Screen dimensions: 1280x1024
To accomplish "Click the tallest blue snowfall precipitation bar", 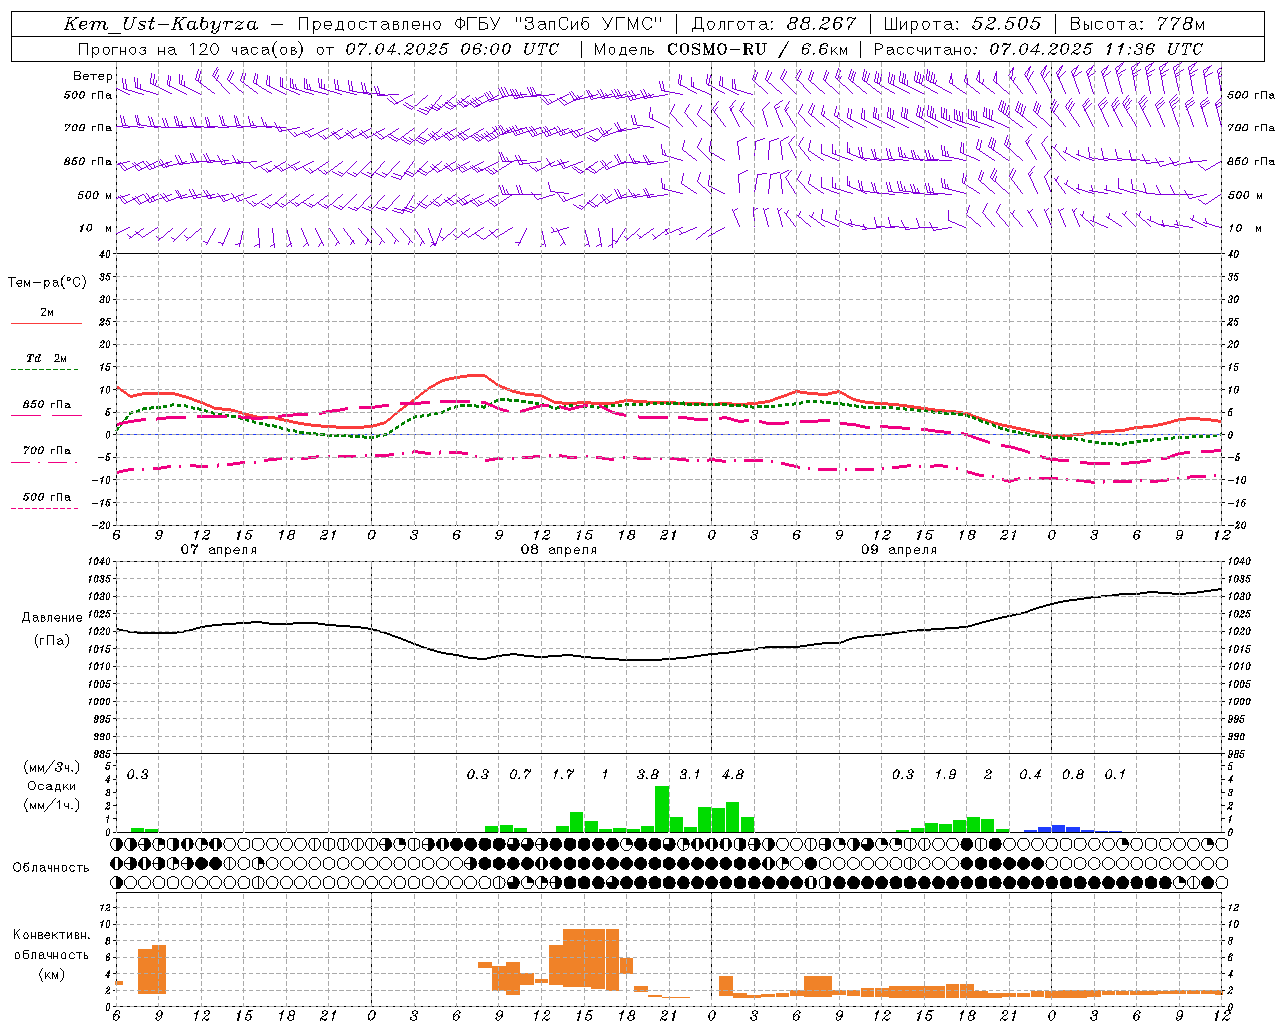I will point(1058,829).
